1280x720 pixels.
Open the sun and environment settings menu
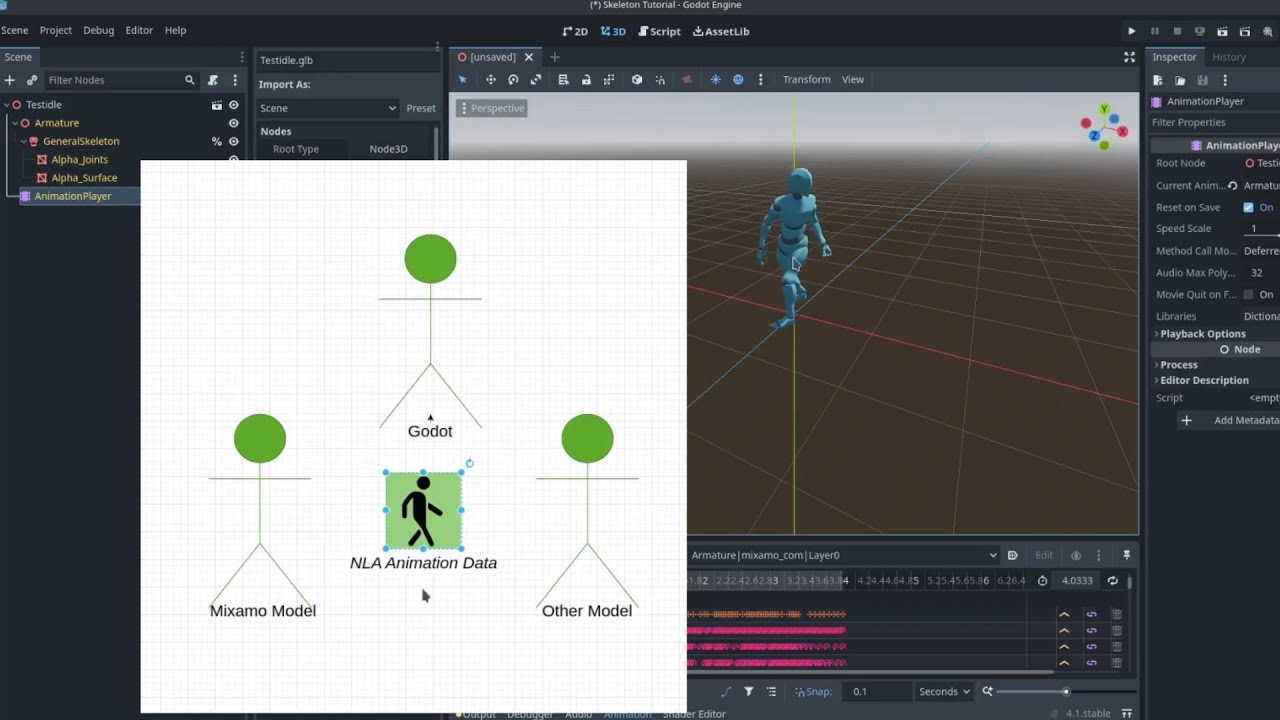[x=761, y=80]
